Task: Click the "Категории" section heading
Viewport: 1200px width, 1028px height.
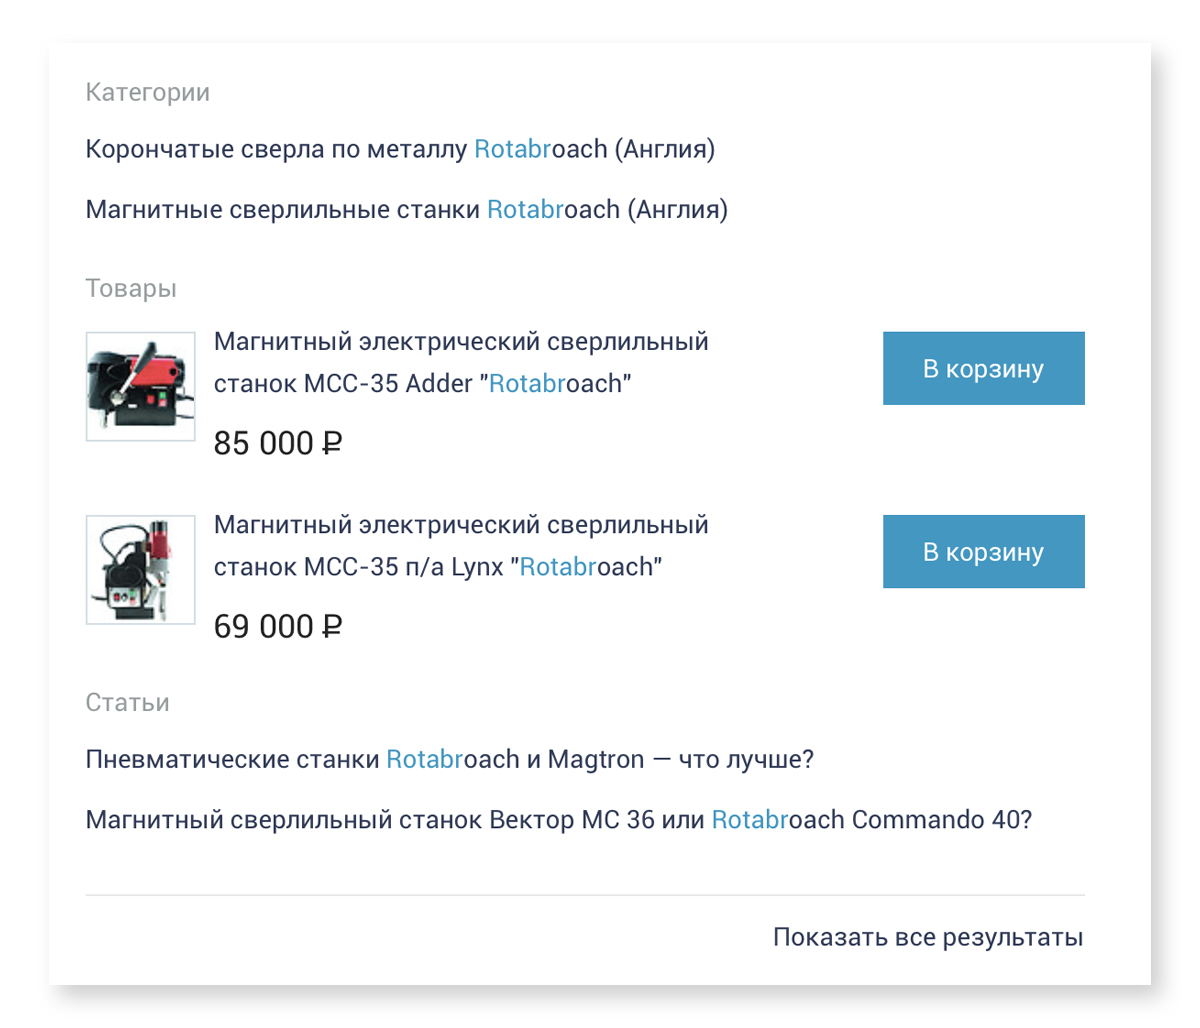Action: click(148, 93)
